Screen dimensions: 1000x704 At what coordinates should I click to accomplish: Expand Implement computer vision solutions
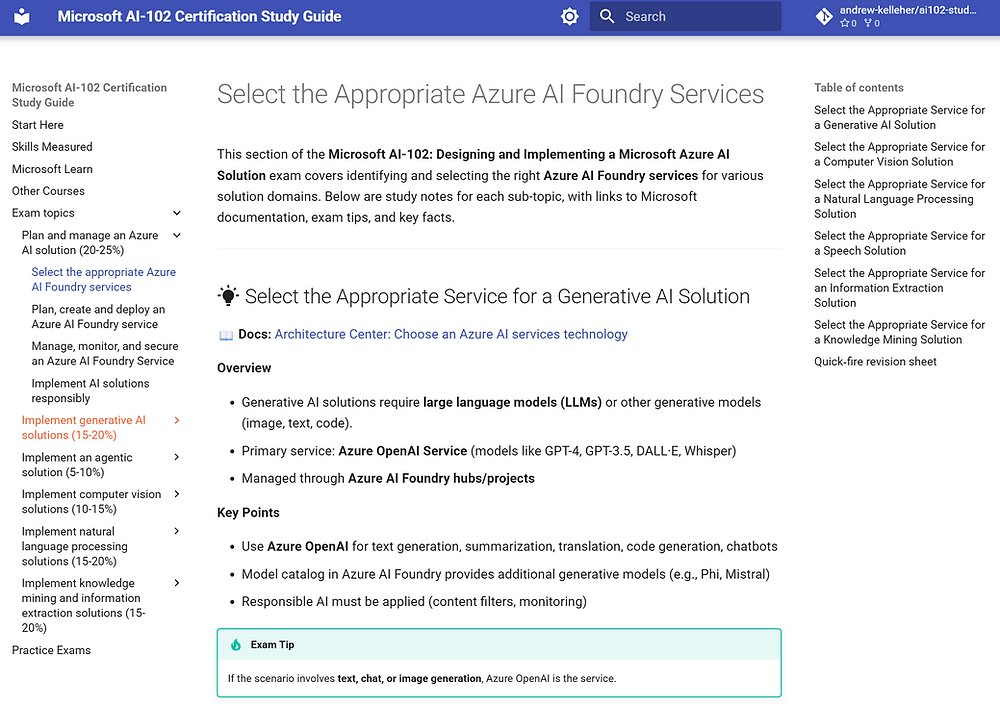coord(177,494)
